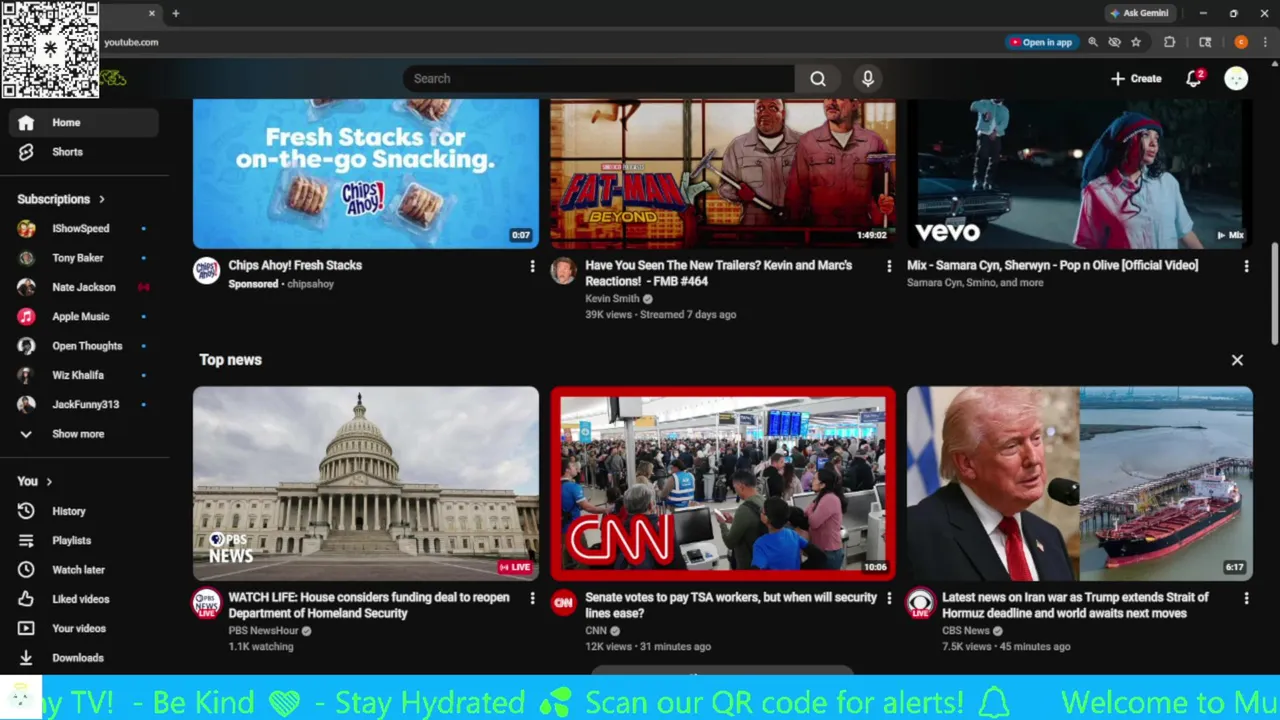Close the current browser tab

pyautogui.click(x=152, y=13)
